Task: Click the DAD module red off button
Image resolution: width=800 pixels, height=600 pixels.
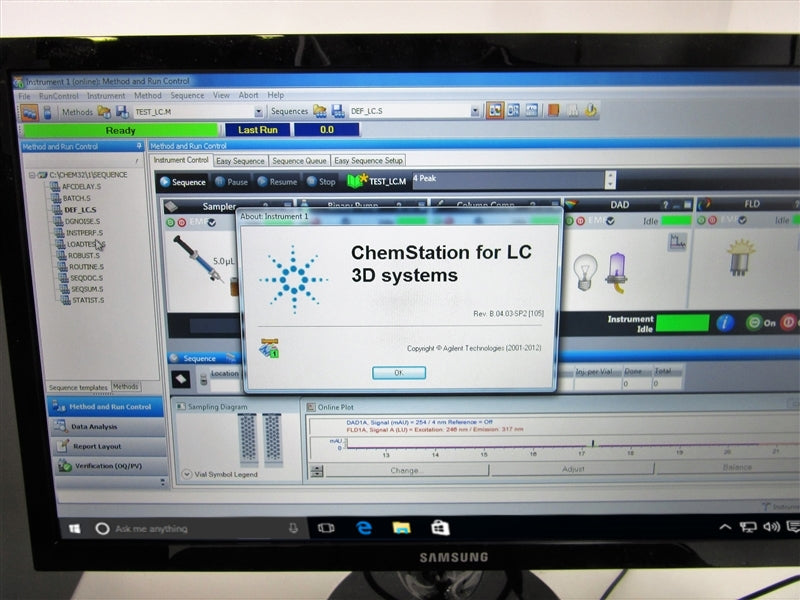Action: tap(581, 221)
